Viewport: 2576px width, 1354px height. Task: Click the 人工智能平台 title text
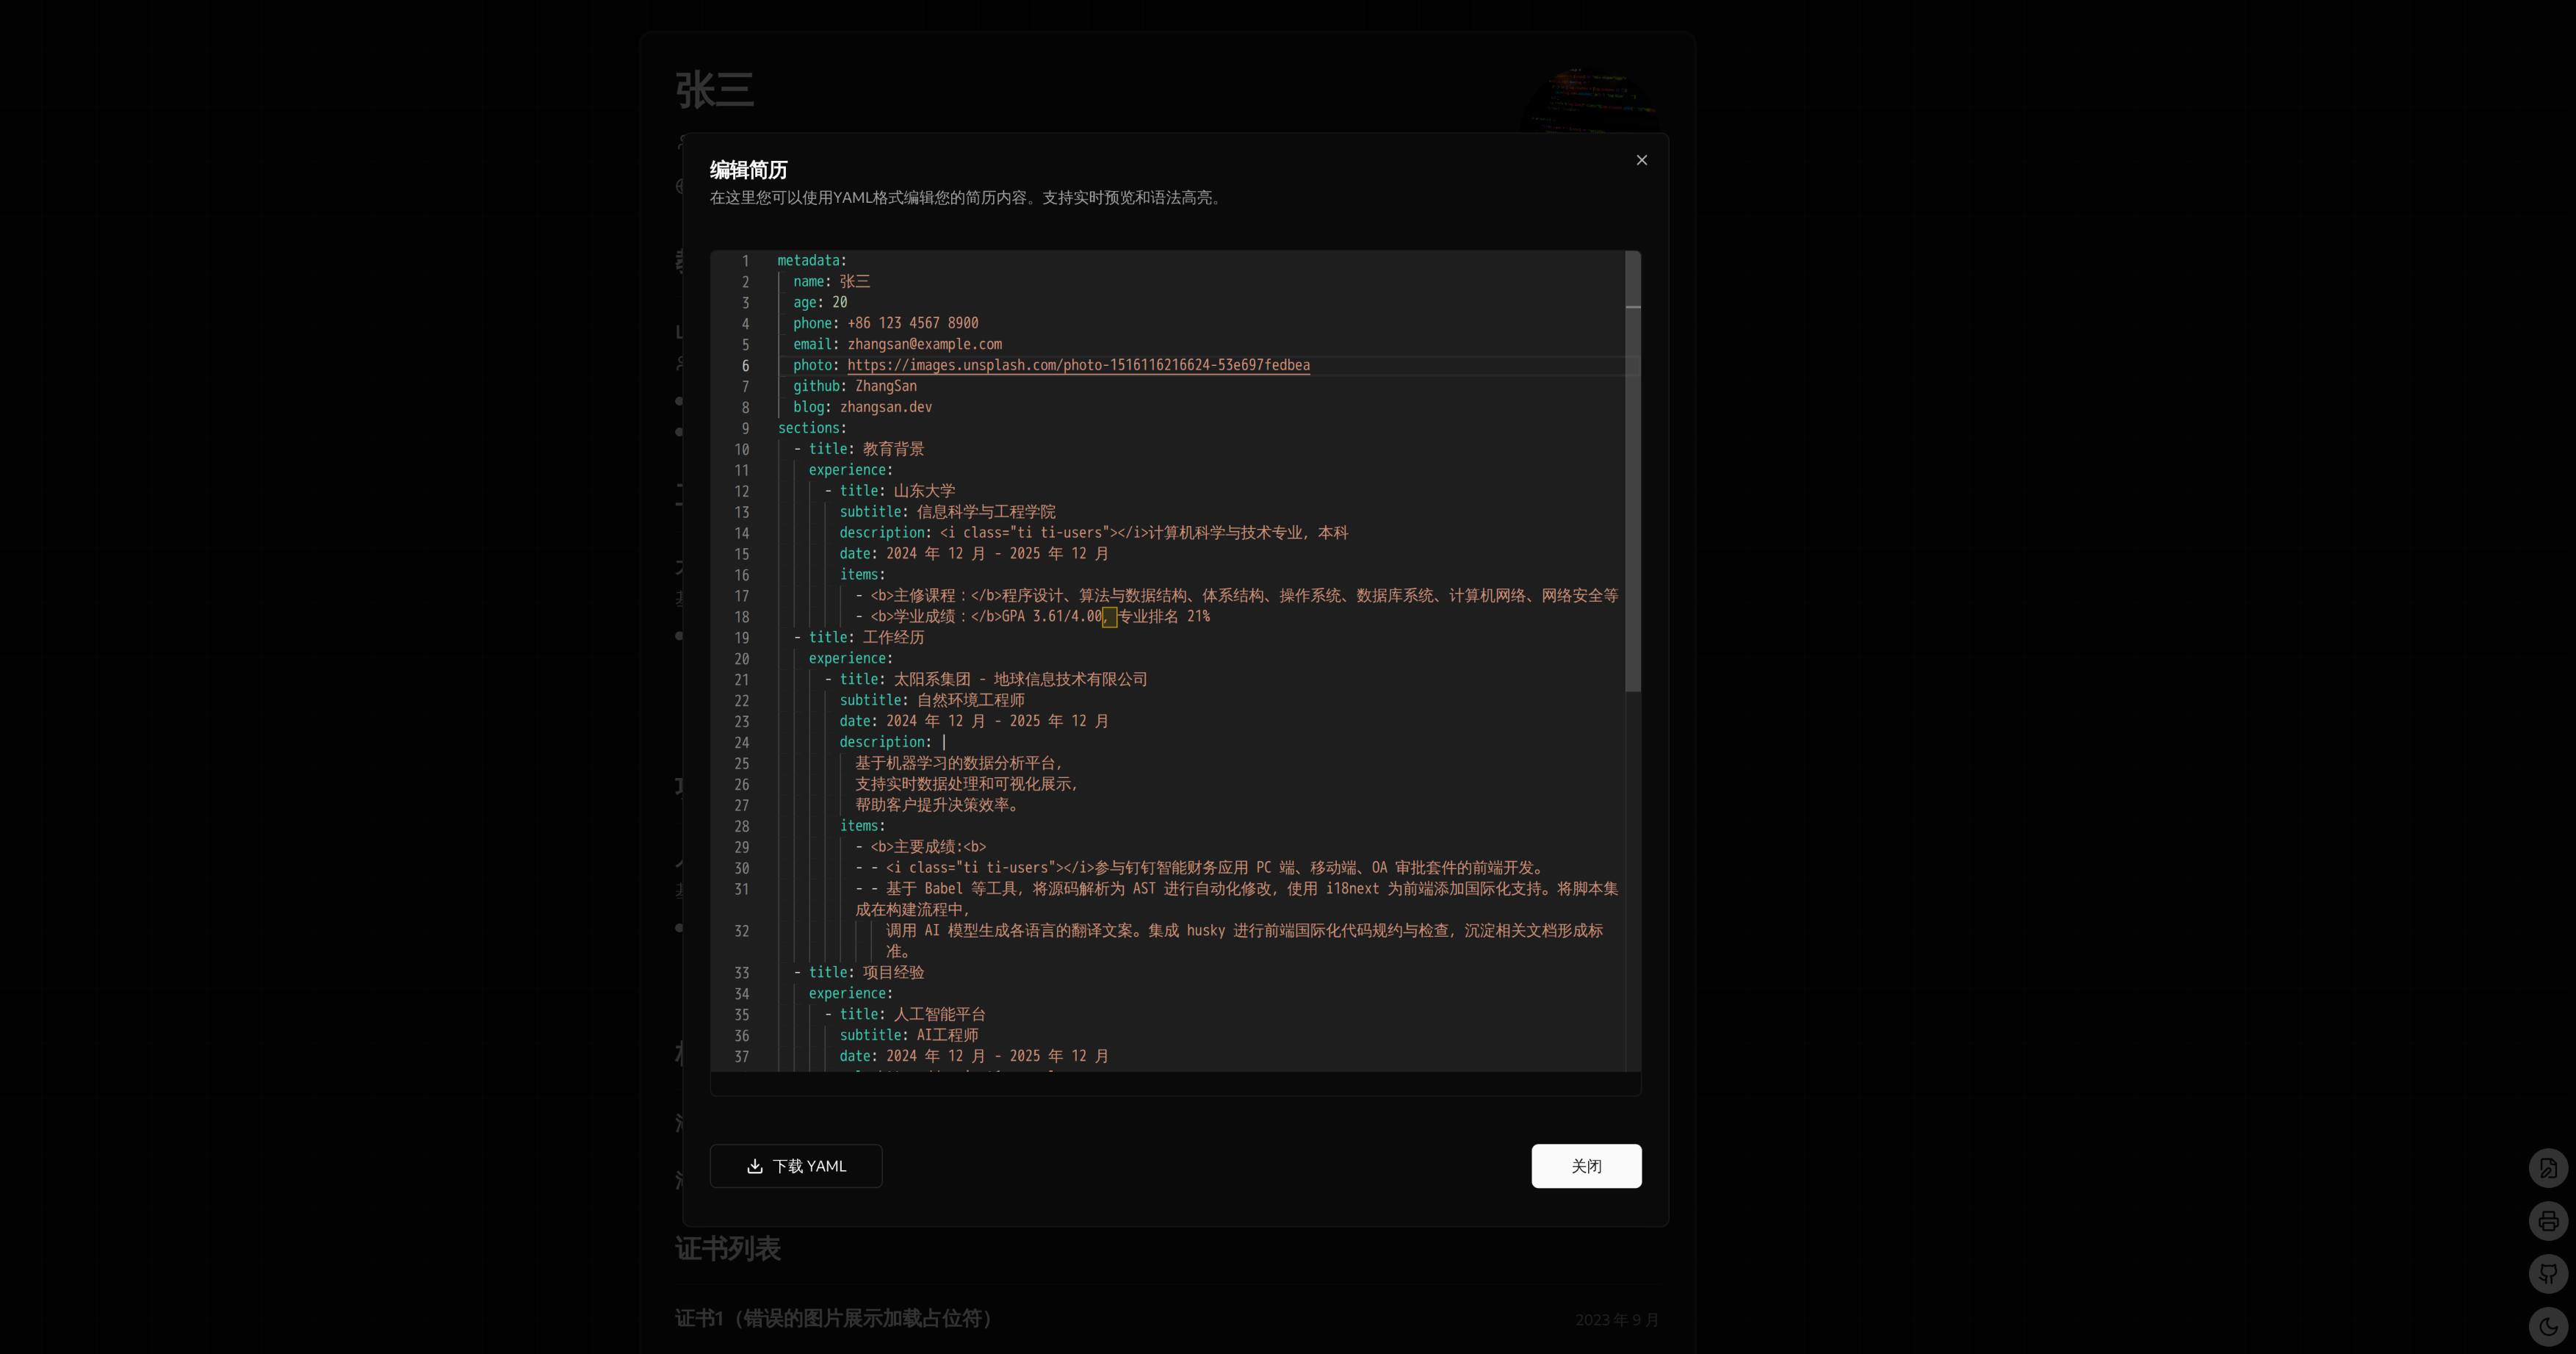pyautogui.click(x=939, y=1014)
